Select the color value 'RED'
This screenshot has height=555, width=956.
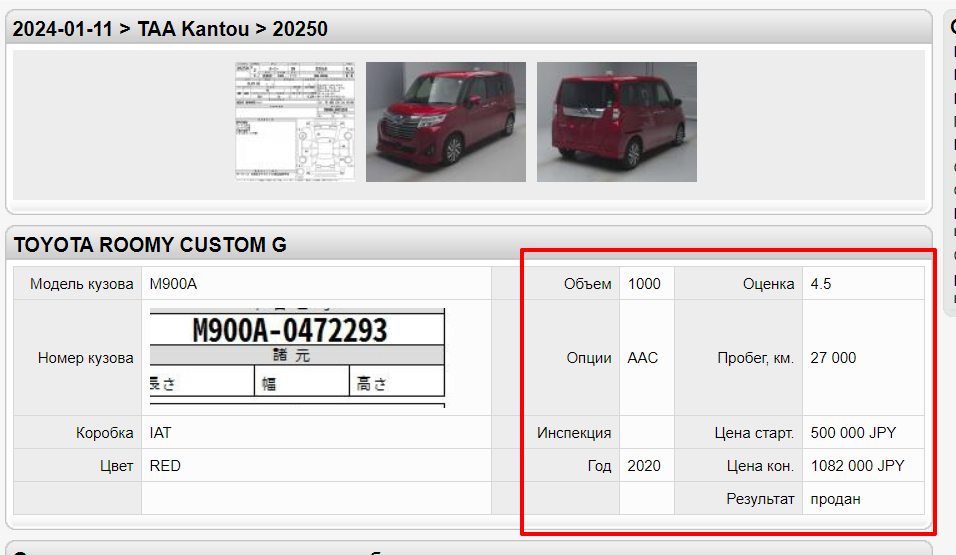[x=165, y=466]
